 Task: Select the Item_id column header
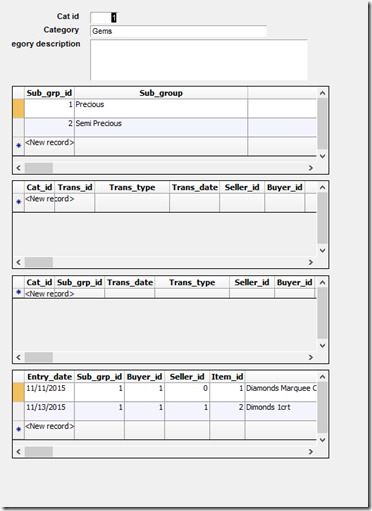227,377
